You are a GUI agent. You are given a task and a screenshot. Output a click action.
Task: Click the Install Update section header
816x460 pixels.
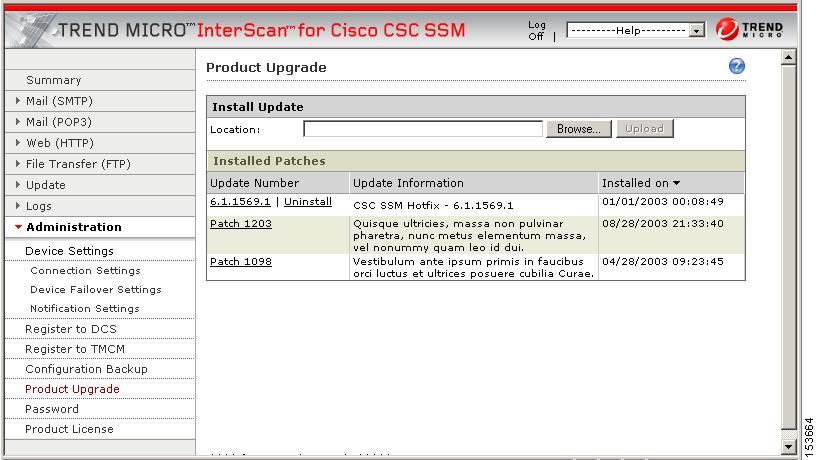pyautogui.click(x=476, y=107)
